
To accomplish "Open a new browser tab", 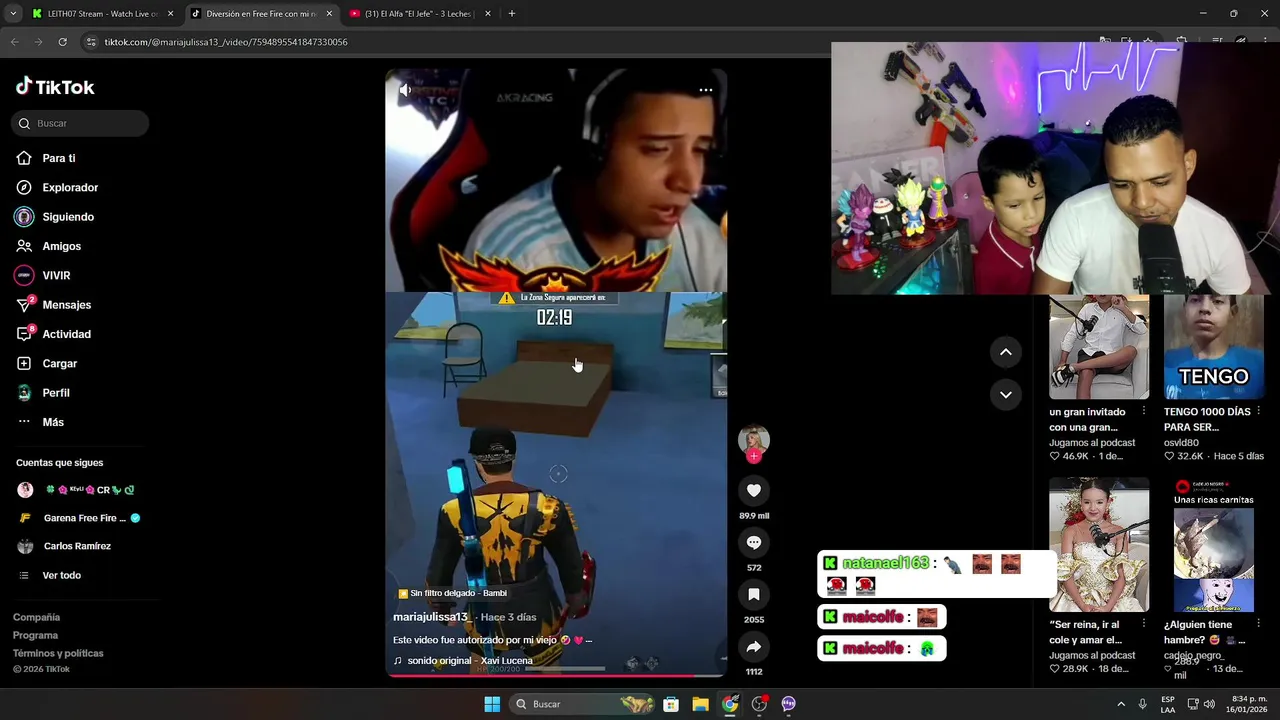I will click(x=512, y=14).
